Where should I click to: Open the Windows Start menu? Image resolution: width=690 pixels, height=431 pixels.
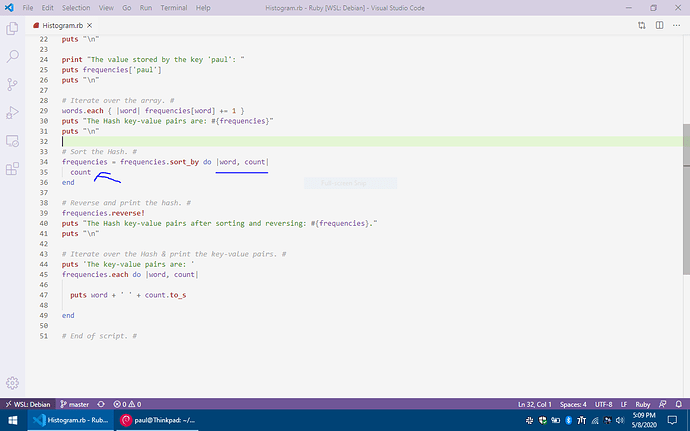(12, 420)
